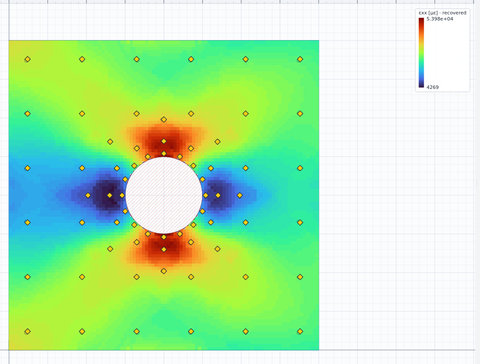Select the hatched circular hole in the plate
Image resolution: width=480 pixels, height=364 pixels.
pos(164,195)
